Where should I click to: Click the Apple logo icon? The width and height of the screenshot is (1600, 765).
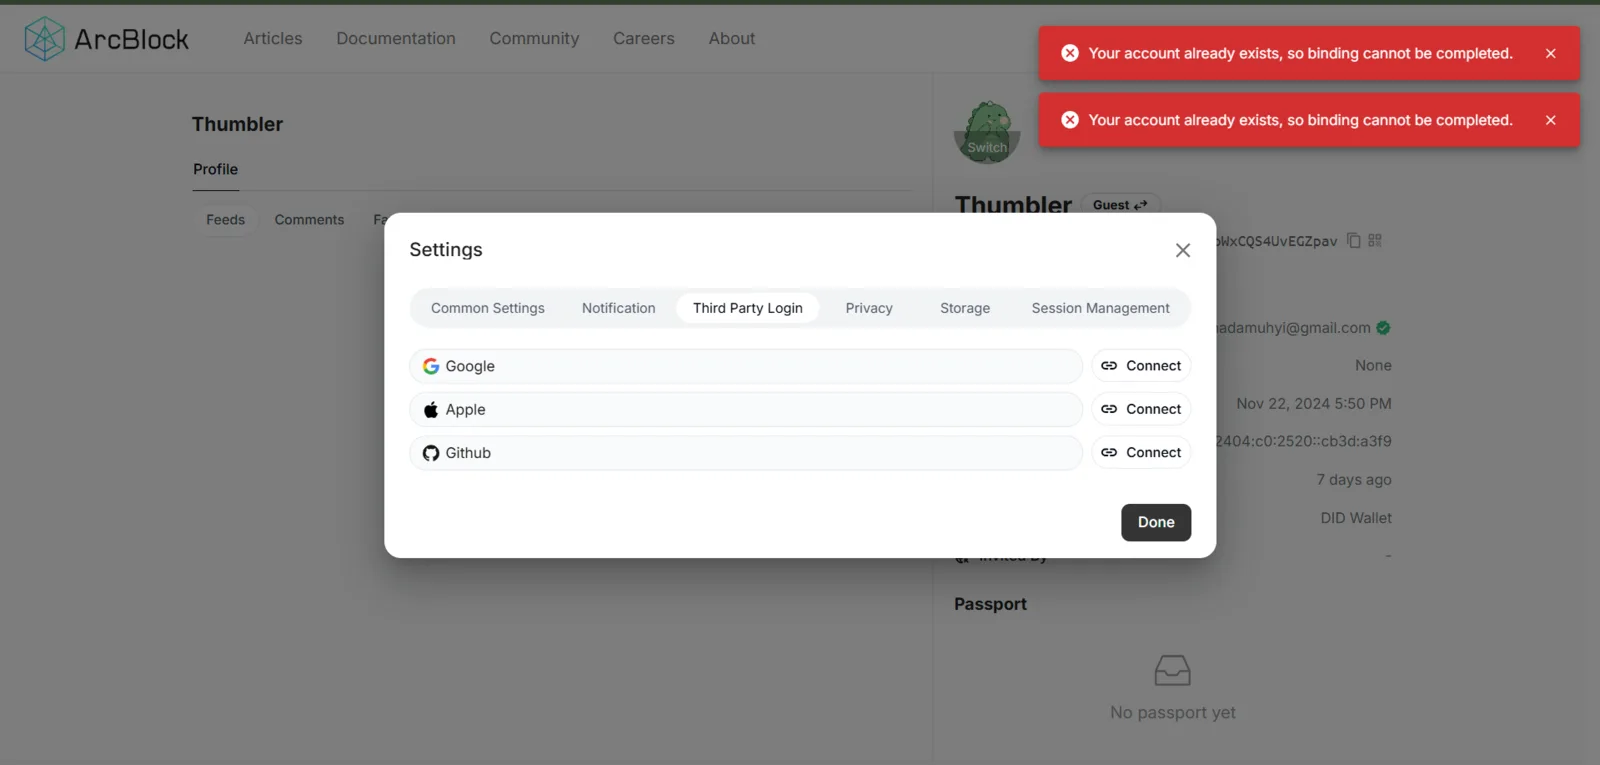point(431,409)
